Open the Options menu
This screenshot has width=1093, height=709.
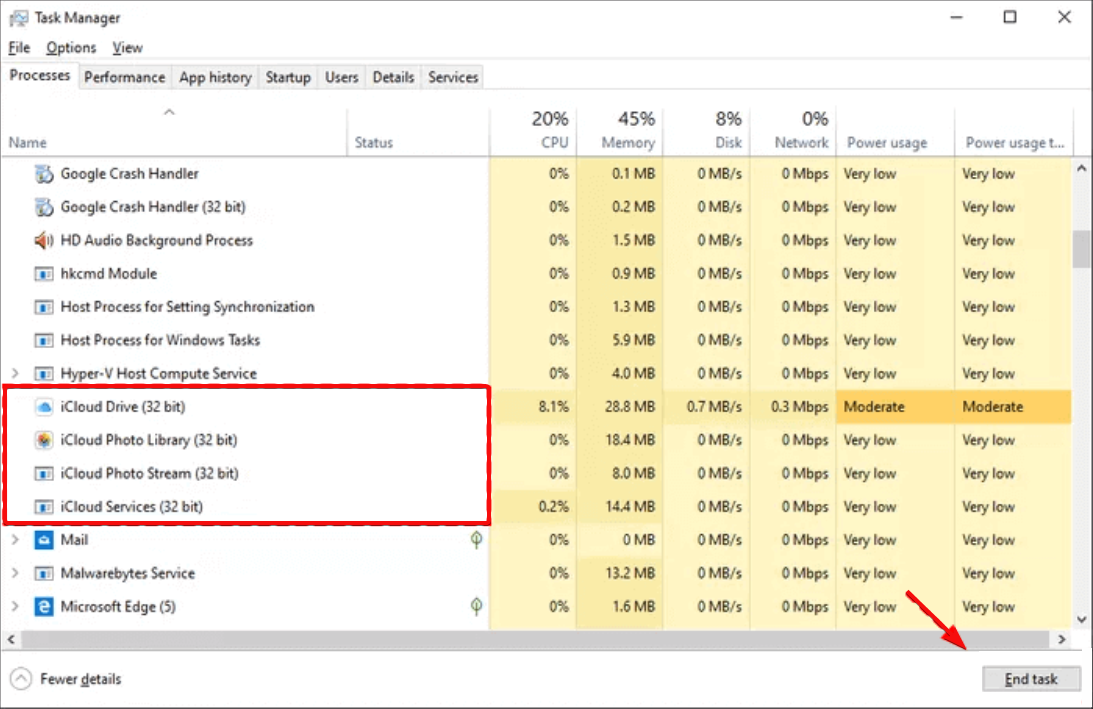coord(71,48)
